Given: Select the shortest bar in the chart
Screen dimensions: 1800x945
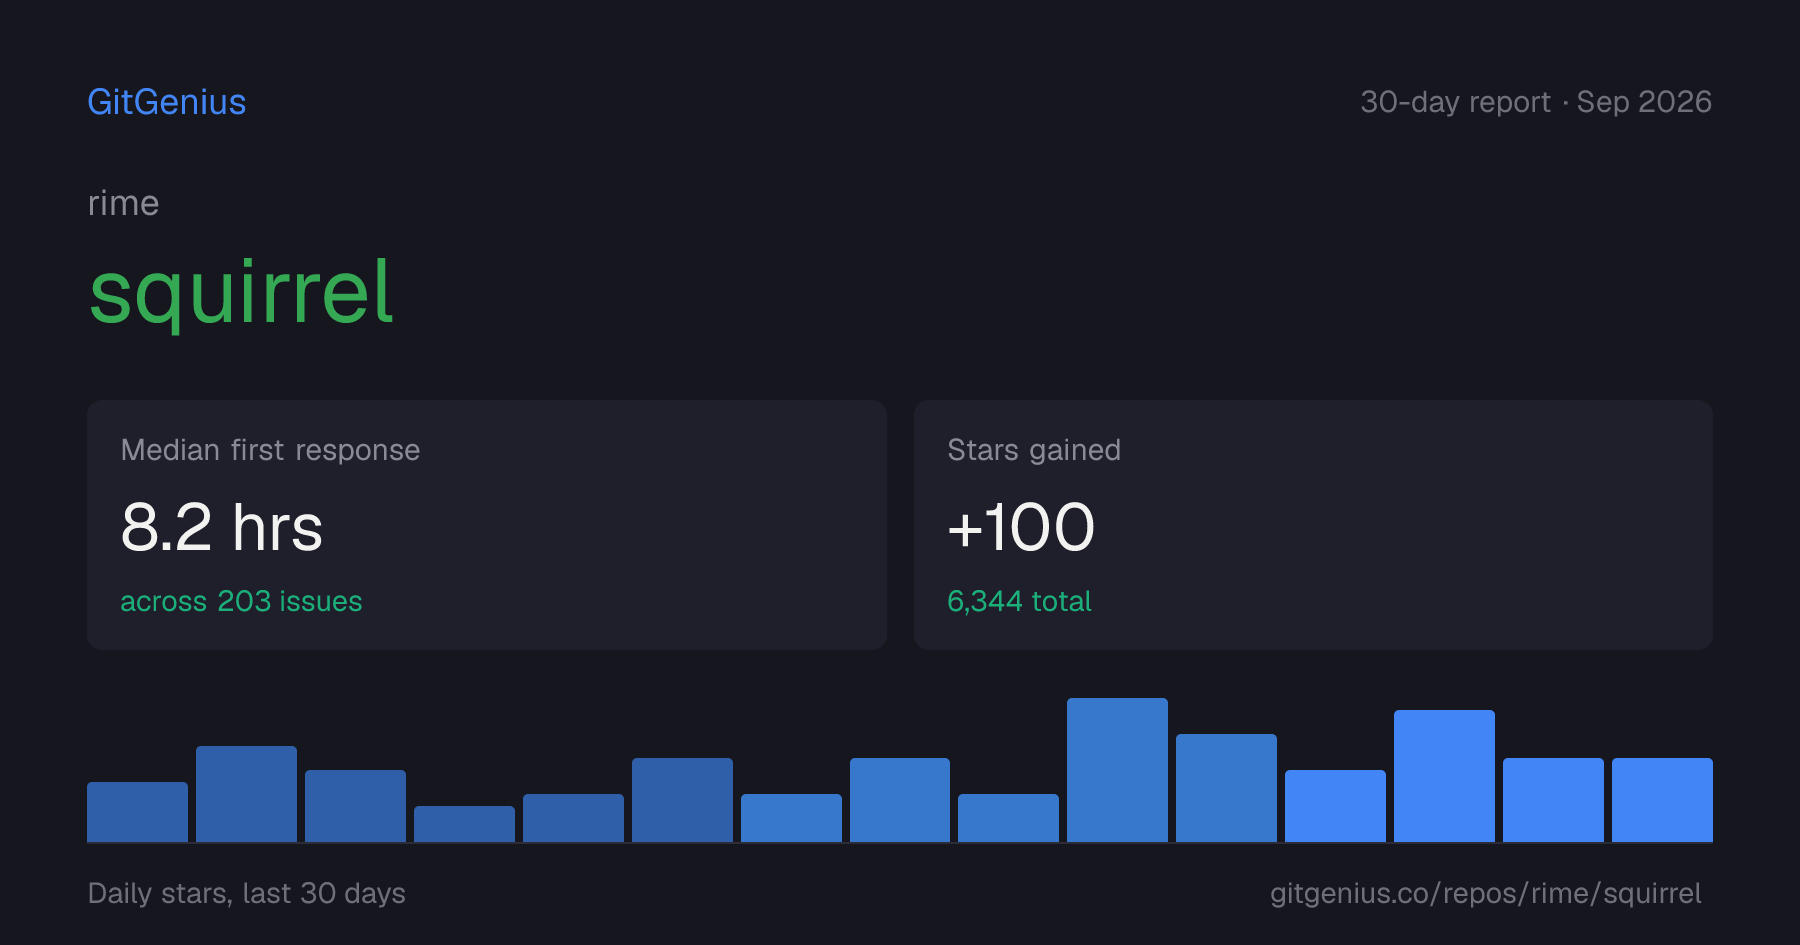Looking at the screenshot, I should pos(464,824).
